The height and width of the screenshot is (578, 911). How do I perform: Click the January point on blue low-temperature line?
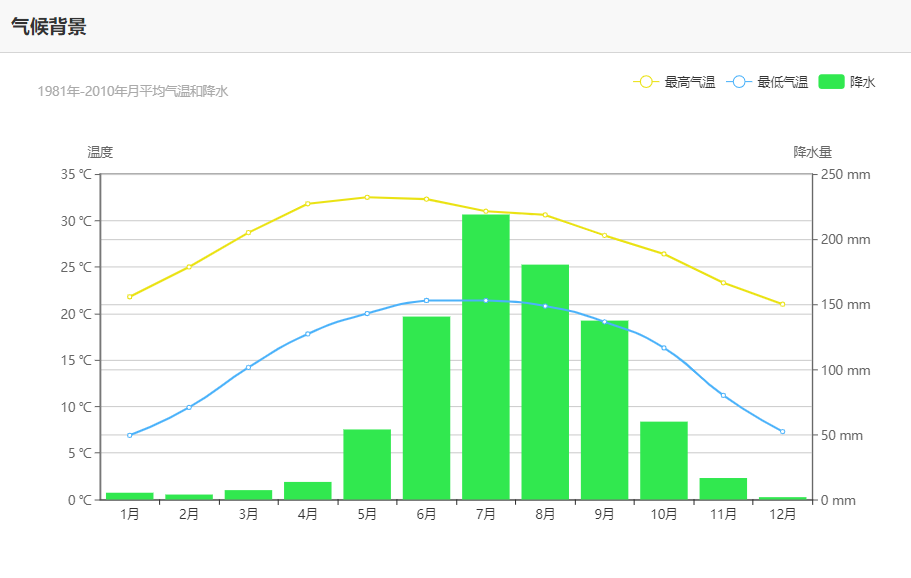[x=130, y=435]
